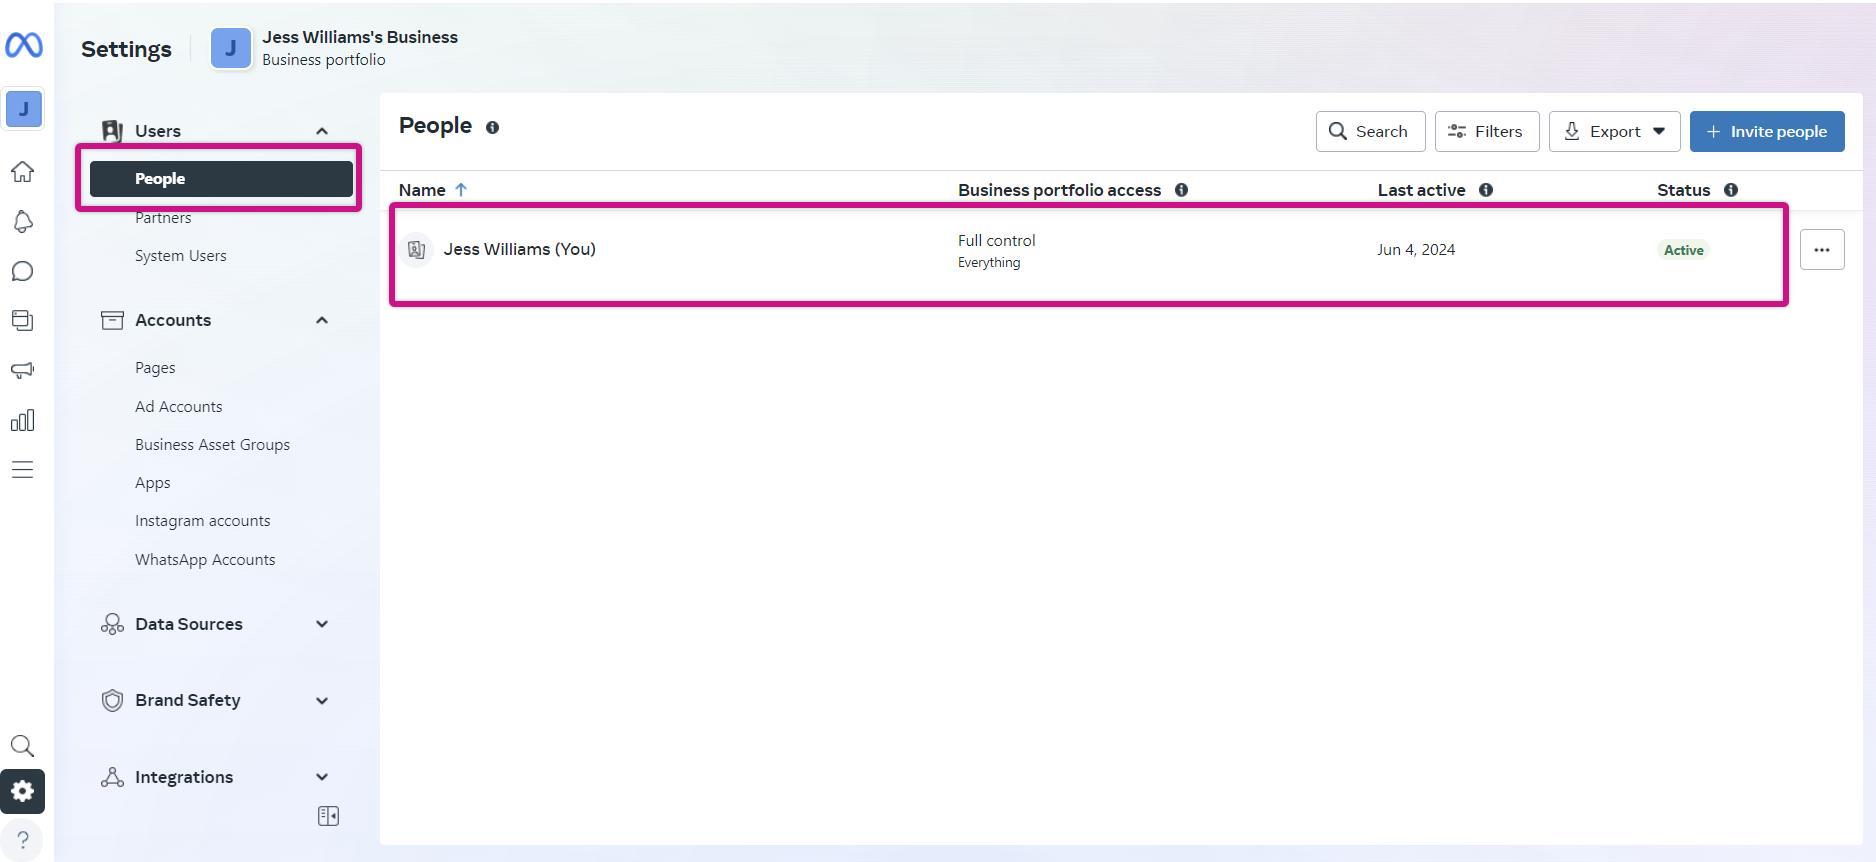This screenshot has height=862, width=1876.
Task: Open Apps under Accounts
Action: [x=153, y=483]
